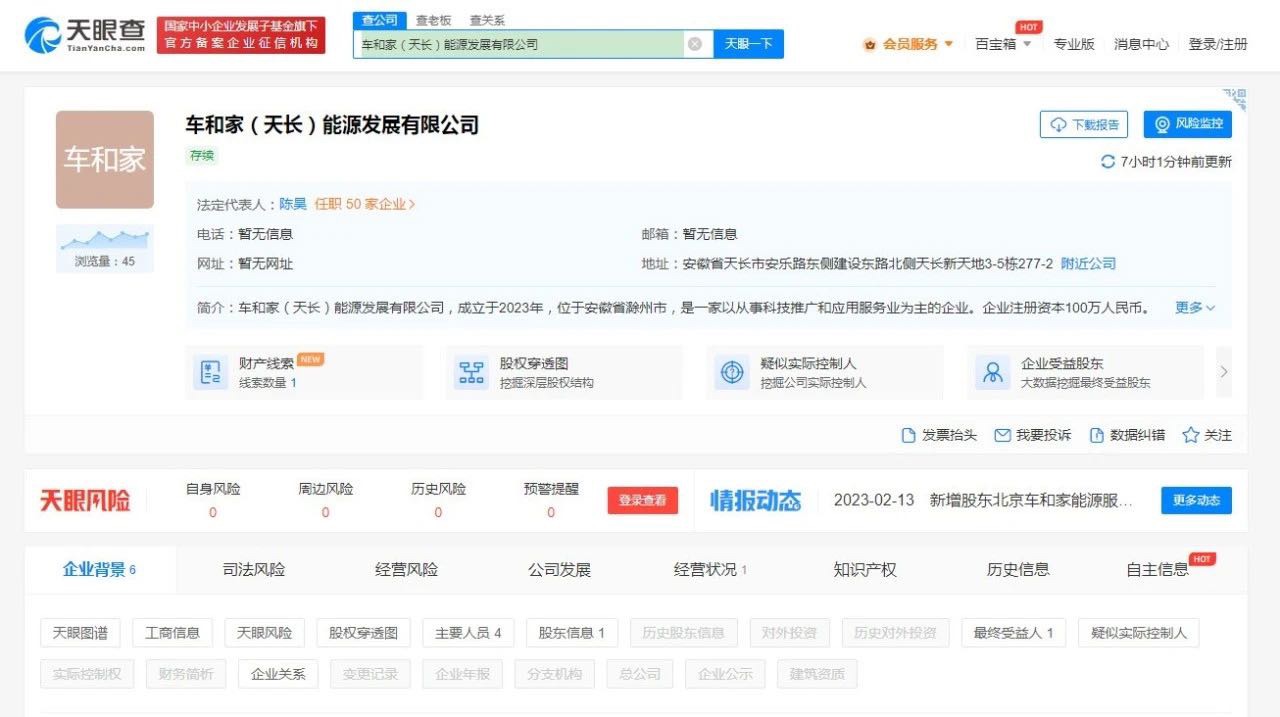The image size is (1280, 717).
Task: Open legal representative 陈昊 link
Action: coord(292,204)
